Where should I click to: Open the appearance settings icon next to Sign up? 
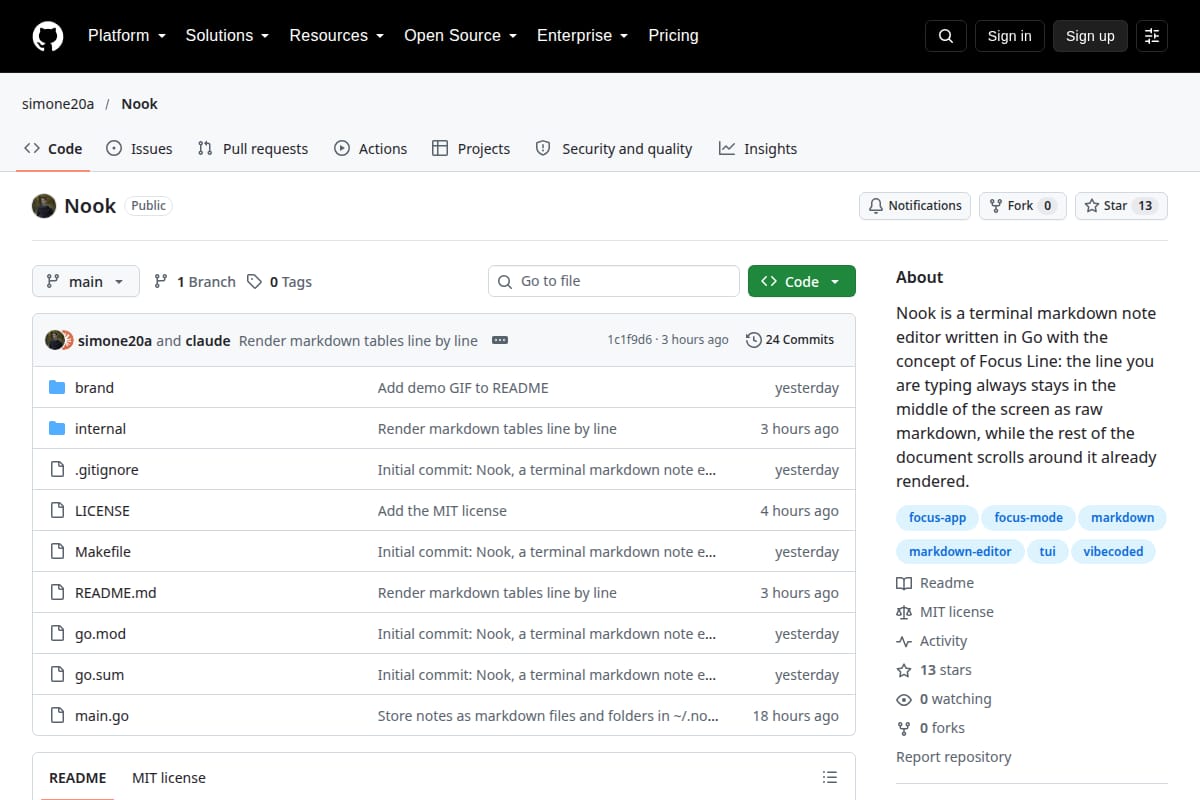1152,36
